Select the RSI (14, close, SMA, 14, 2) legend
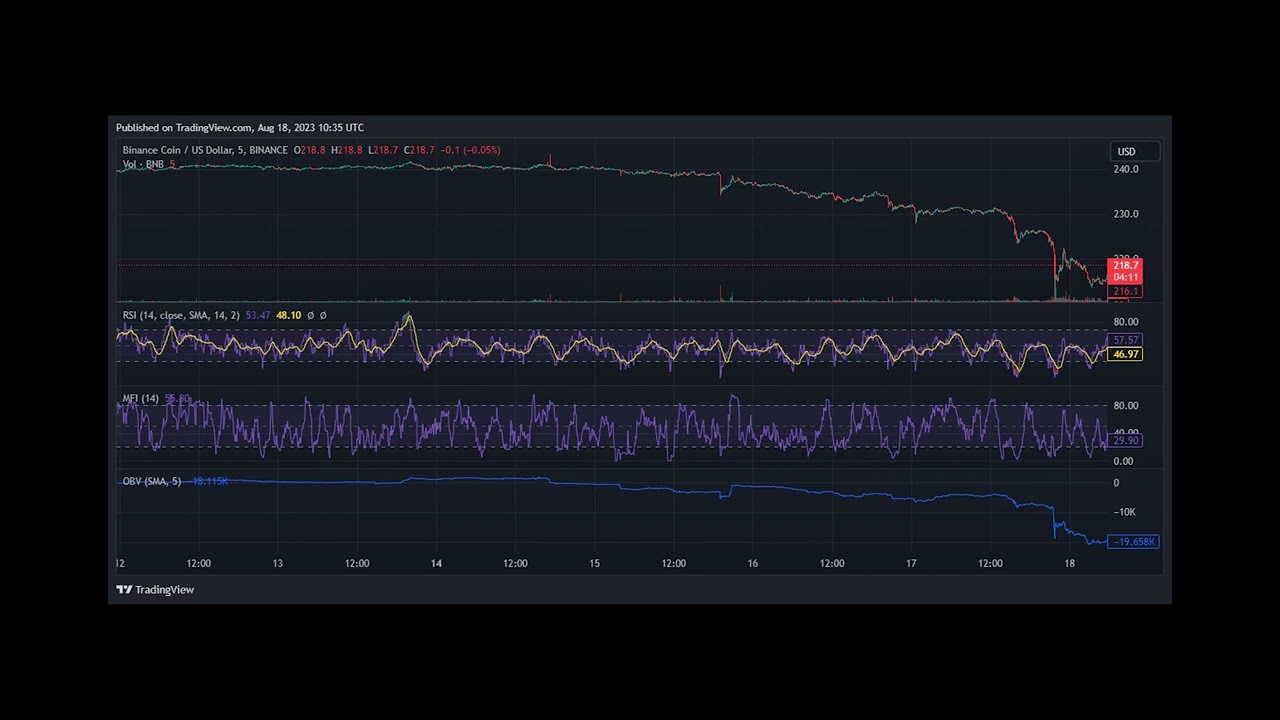The height and width of the screenshot is (720, 1280). 181,316
